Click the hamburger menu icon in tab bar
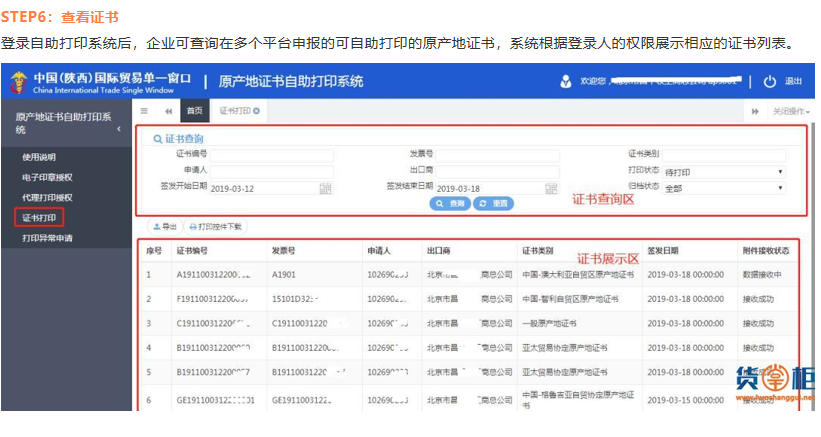This screenshot has width=821, height=437. pos(144,110)
